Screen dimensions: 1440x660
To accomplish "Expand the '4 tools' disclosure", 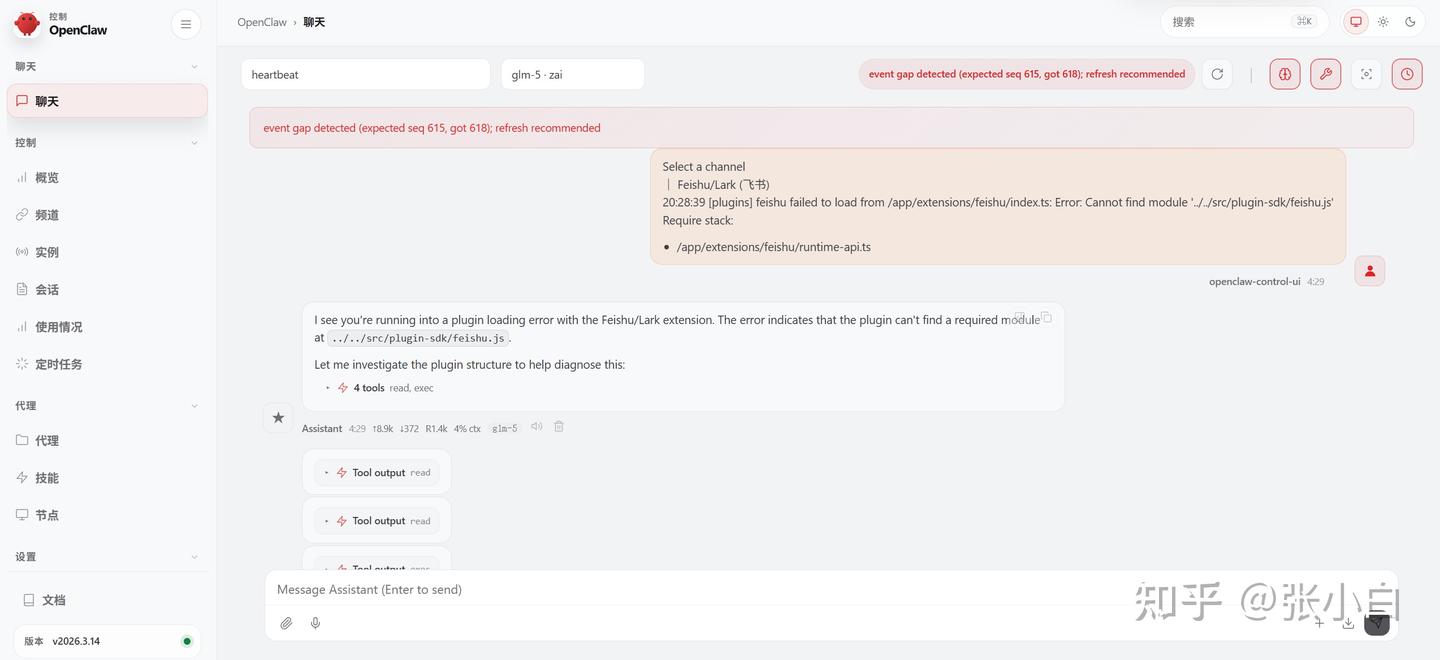I will (368, 388).
